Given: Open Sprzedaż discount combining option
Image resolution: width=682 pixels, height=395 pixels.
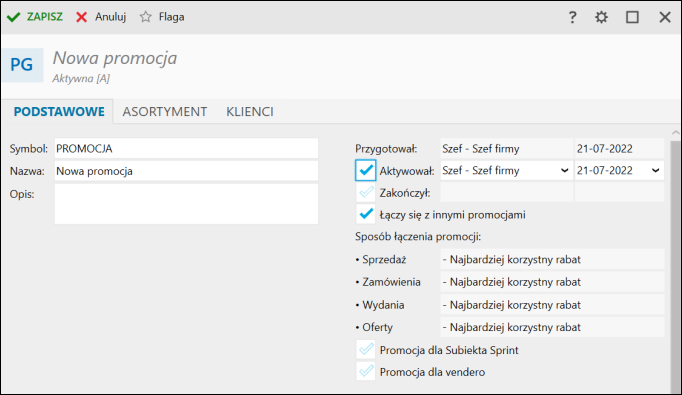Looking at the screenshot, I should coord(552,259).
